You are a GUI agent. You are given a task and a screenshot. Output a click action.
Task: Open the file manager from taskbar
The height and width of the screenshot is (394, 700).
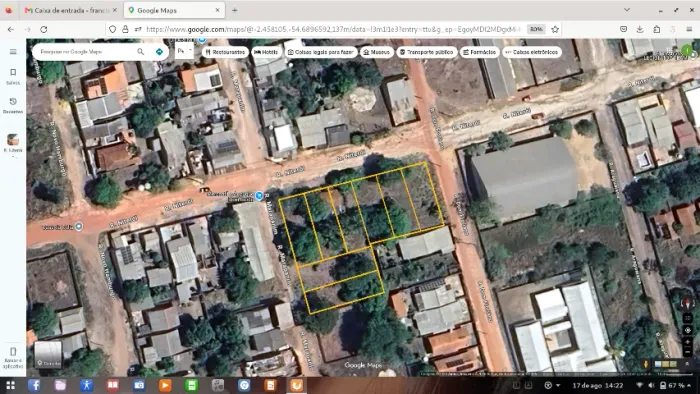pos(60,385)
